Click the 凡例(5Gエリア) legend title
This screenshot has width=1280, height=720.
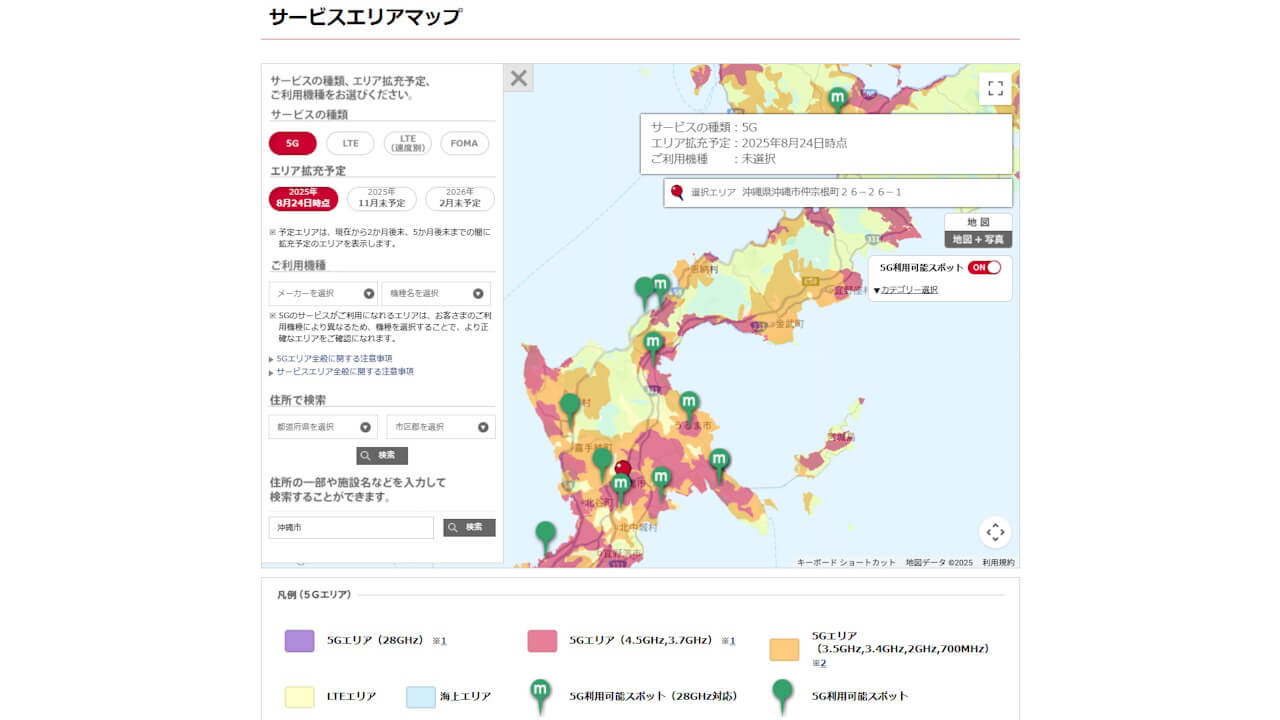(314, 595)
